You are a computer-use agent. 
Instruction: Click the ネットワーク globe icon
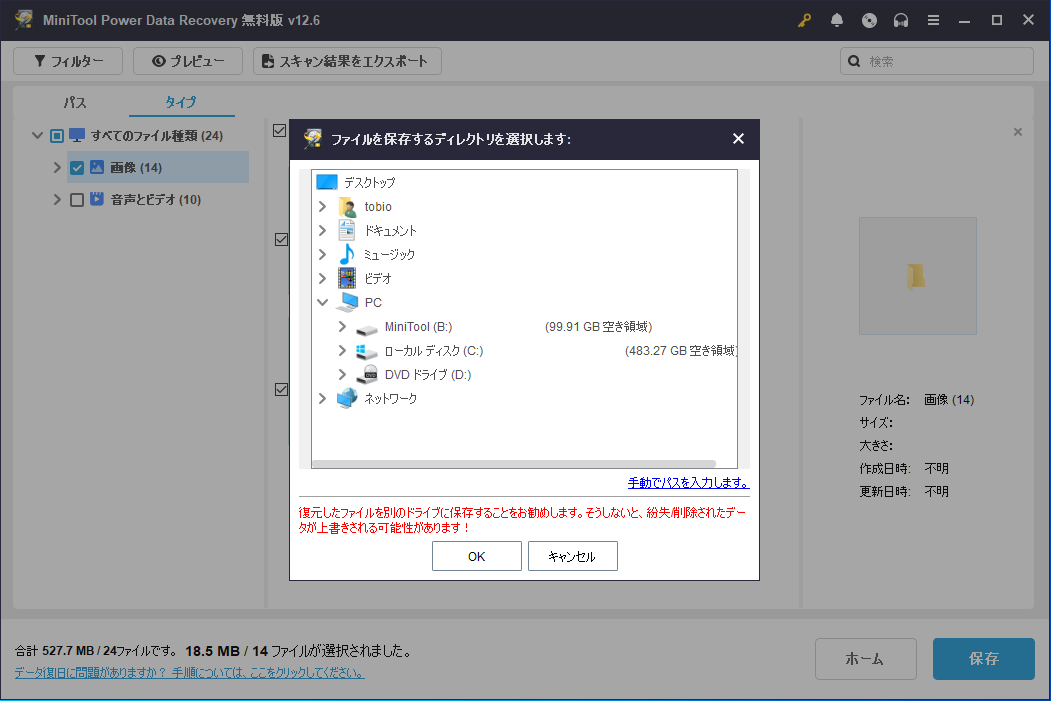tap(347, 398)
